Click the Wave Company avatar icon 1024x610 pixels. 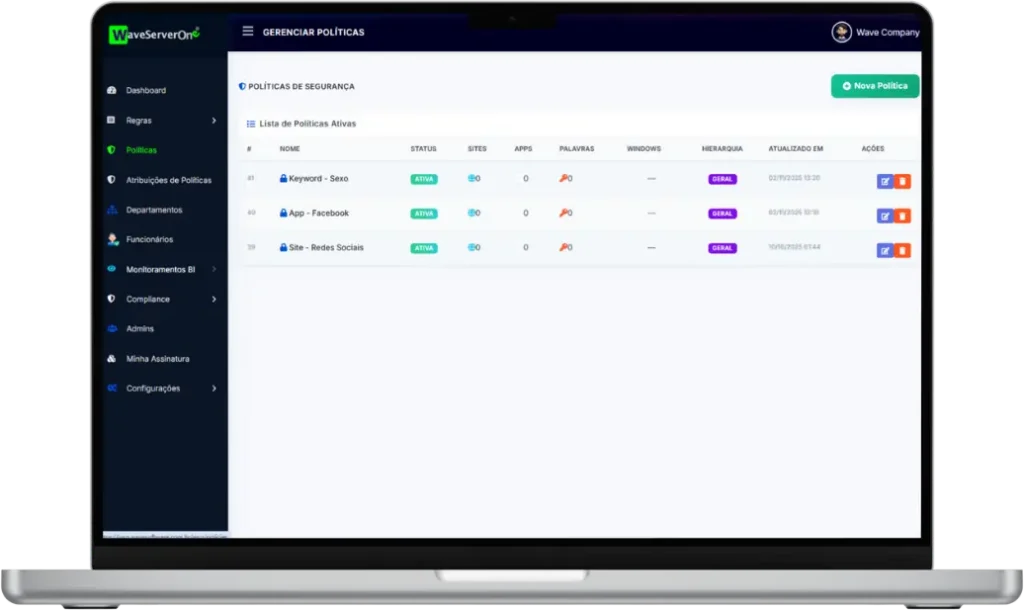pyautogui.click(x=841, y=32)
